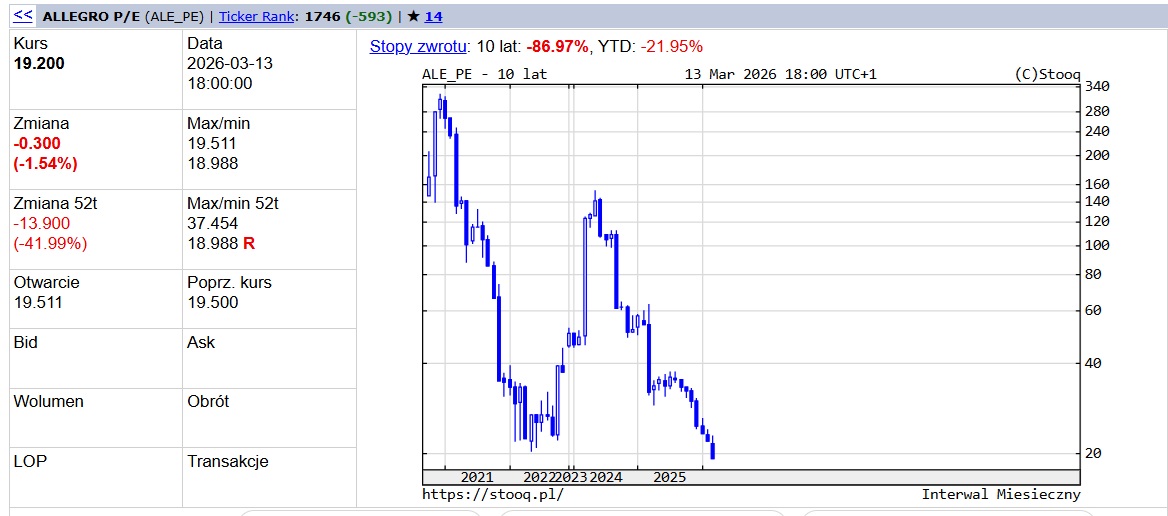Click the ALLEGRO P/E title text

coord(89,16)
